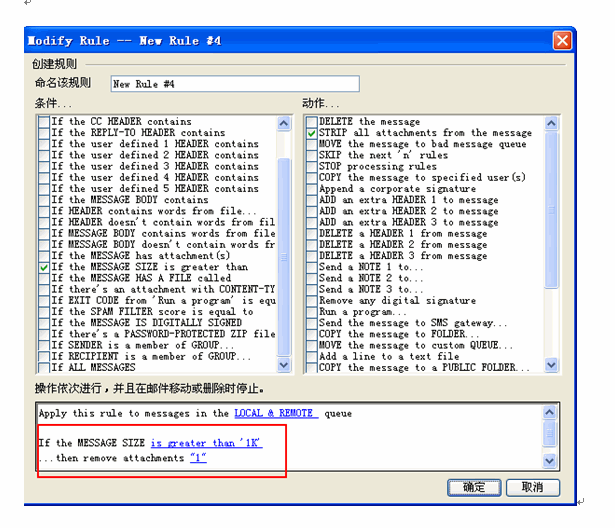Click the 'is greater than 1K' link
This screenshot has width=615, height=528.
pos(206,442)
